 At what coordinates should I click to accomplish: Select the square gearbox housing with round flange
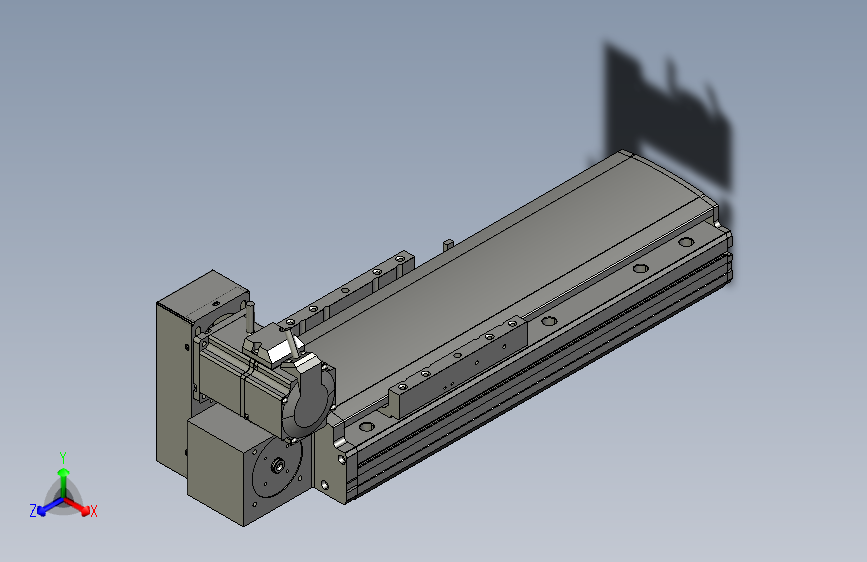tap(243, 467)
